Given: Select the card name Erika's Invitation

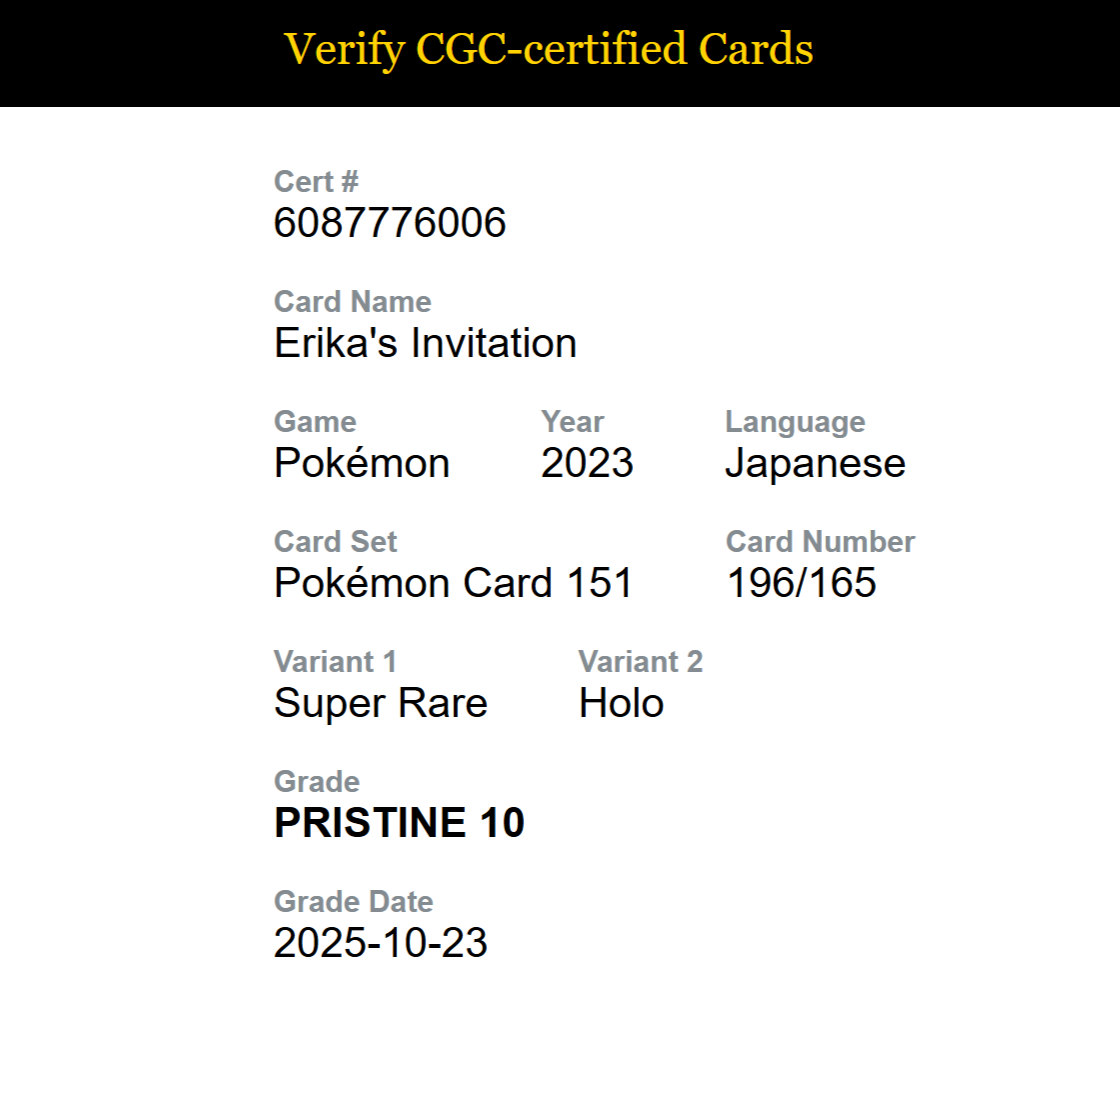Looking at the screenshot, I should [426, 342].
